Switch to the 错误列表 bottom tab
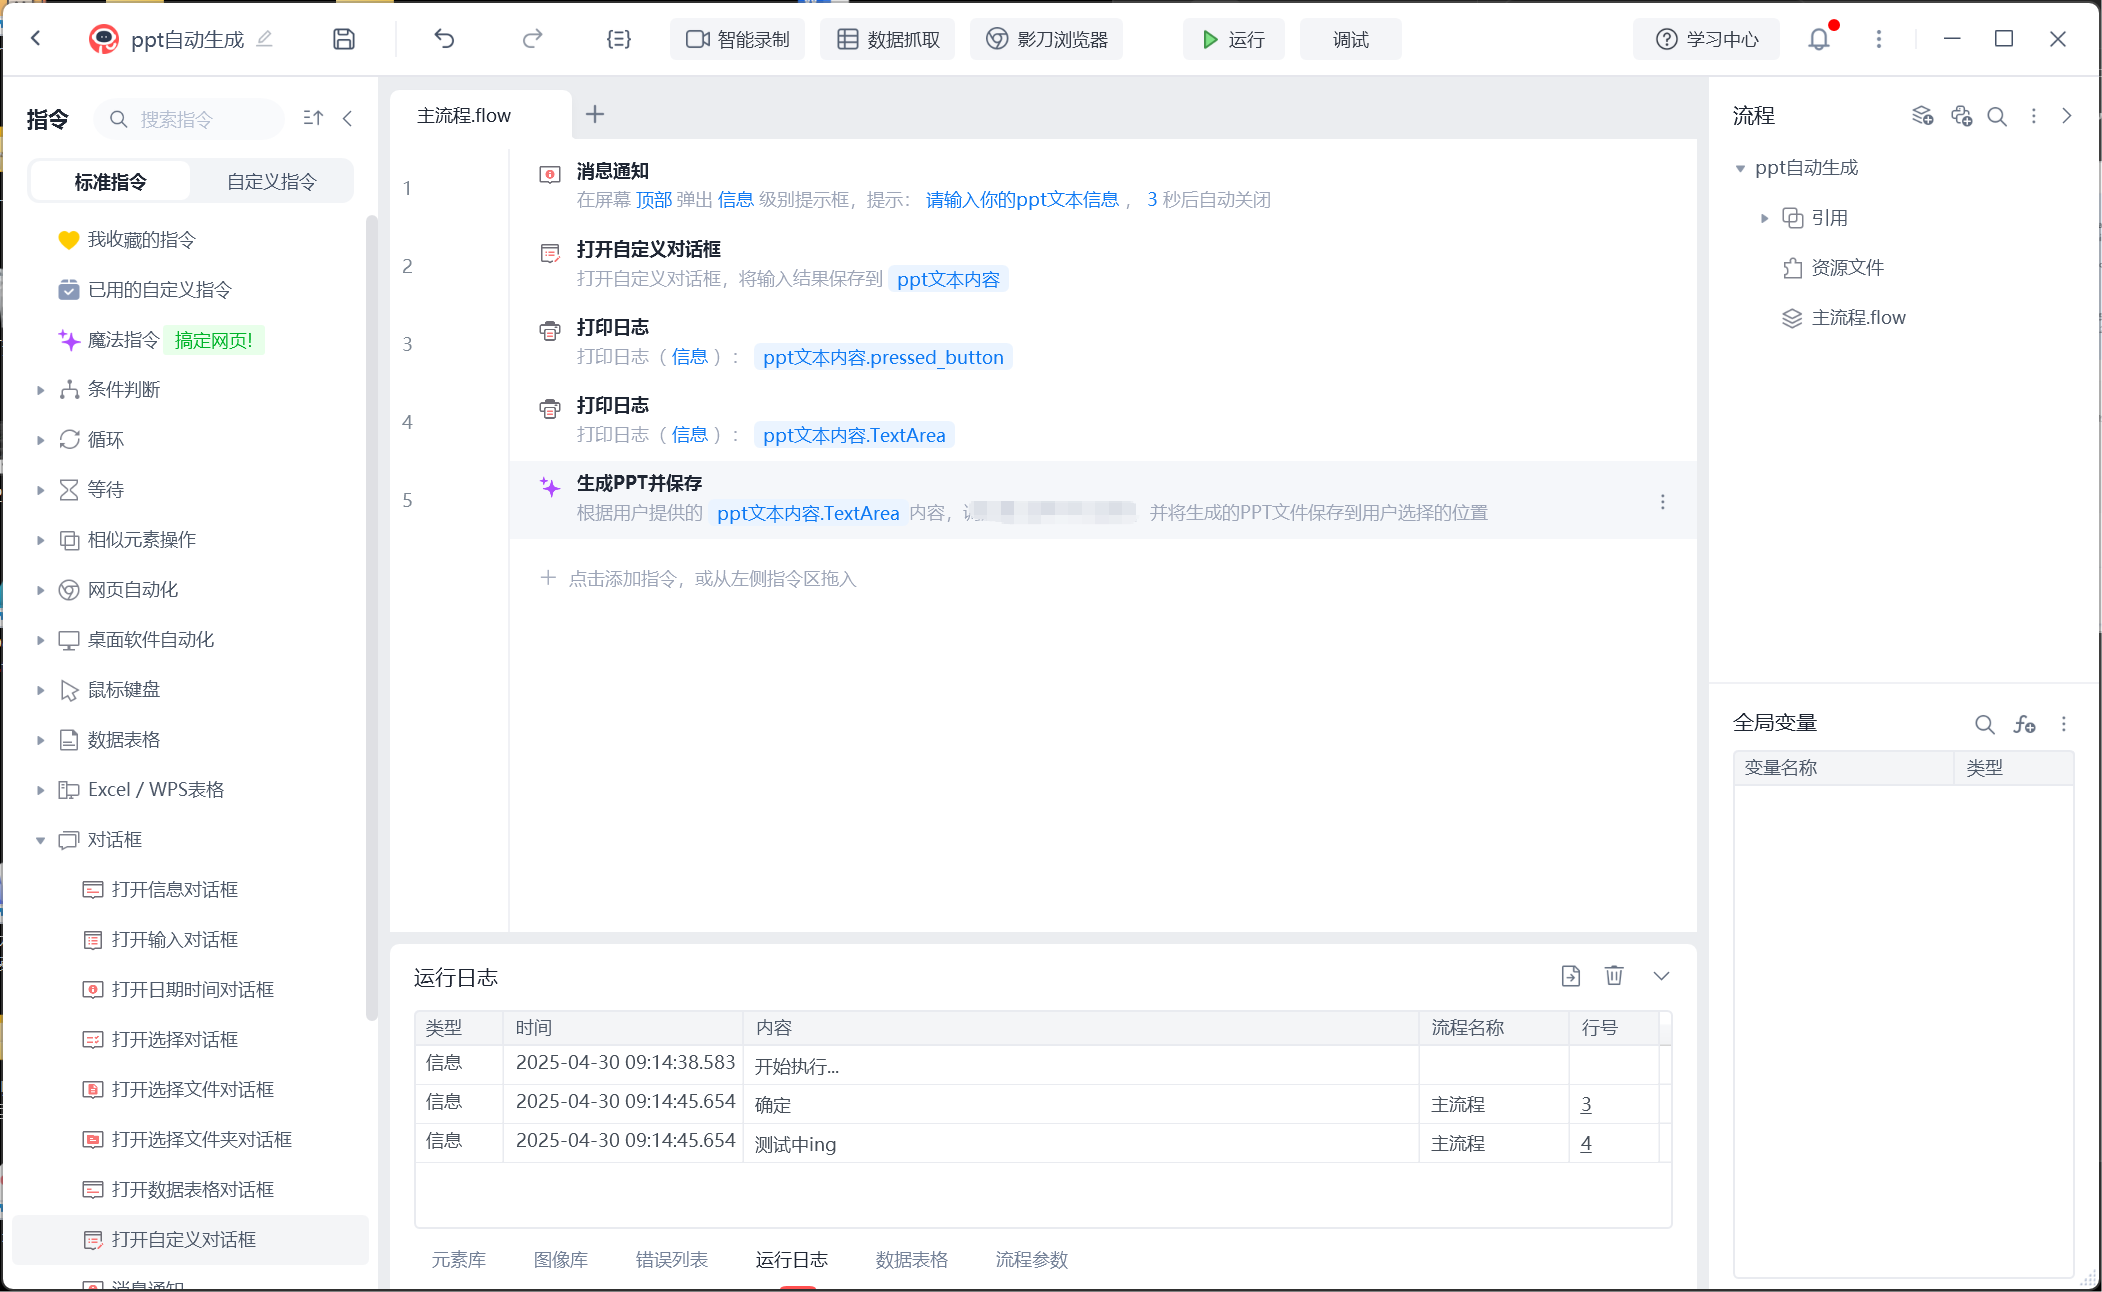This screenshot has height=1292, width=2102. (x=671, y=1259)
